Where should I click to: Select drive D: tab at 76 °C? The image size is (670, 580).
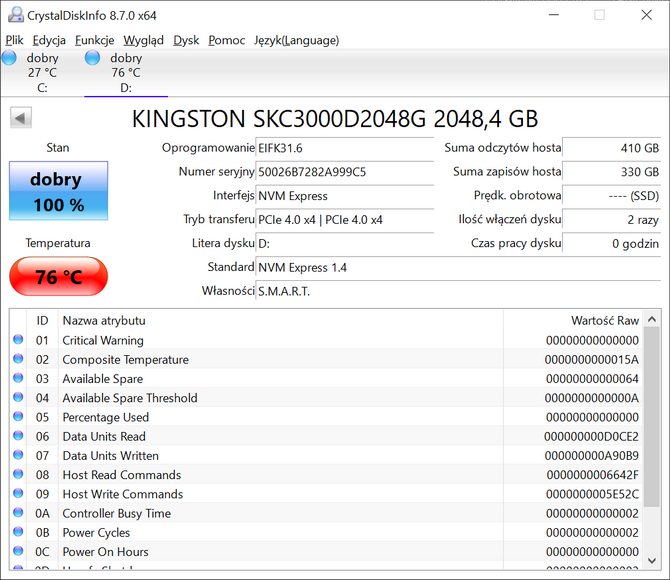(x=126, y=73)
